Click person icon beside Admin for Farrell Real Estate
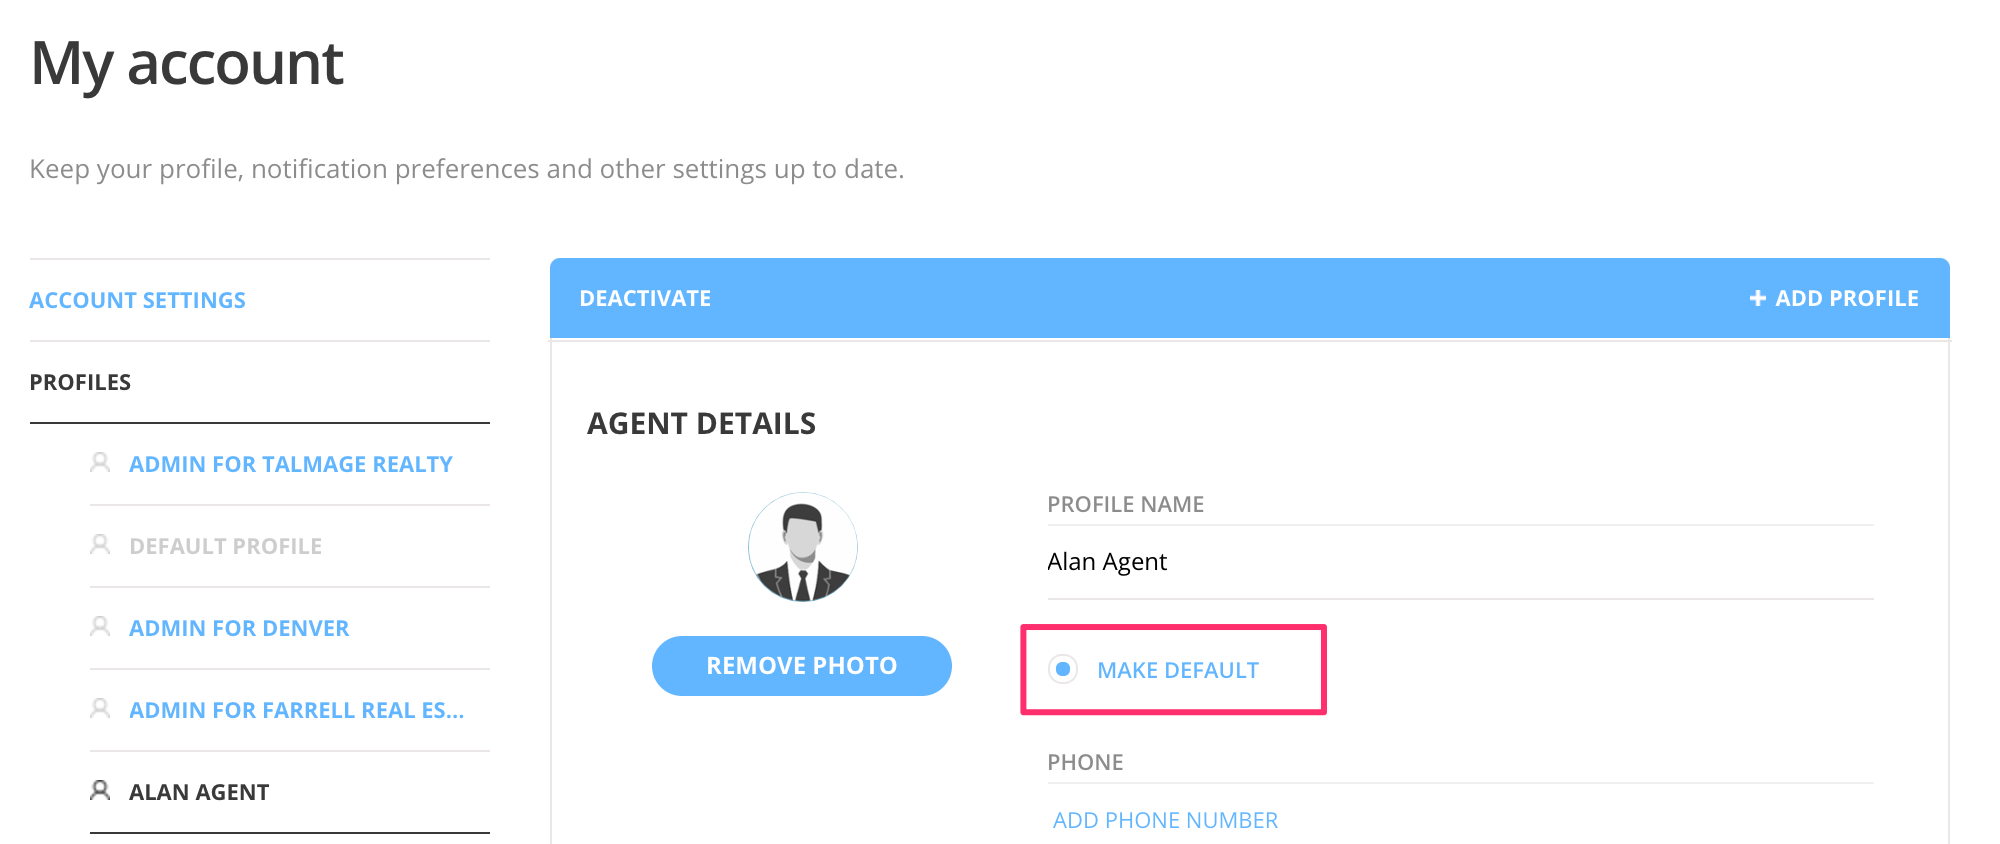This screenshot has width=2000, height=844. click(100, 708)
